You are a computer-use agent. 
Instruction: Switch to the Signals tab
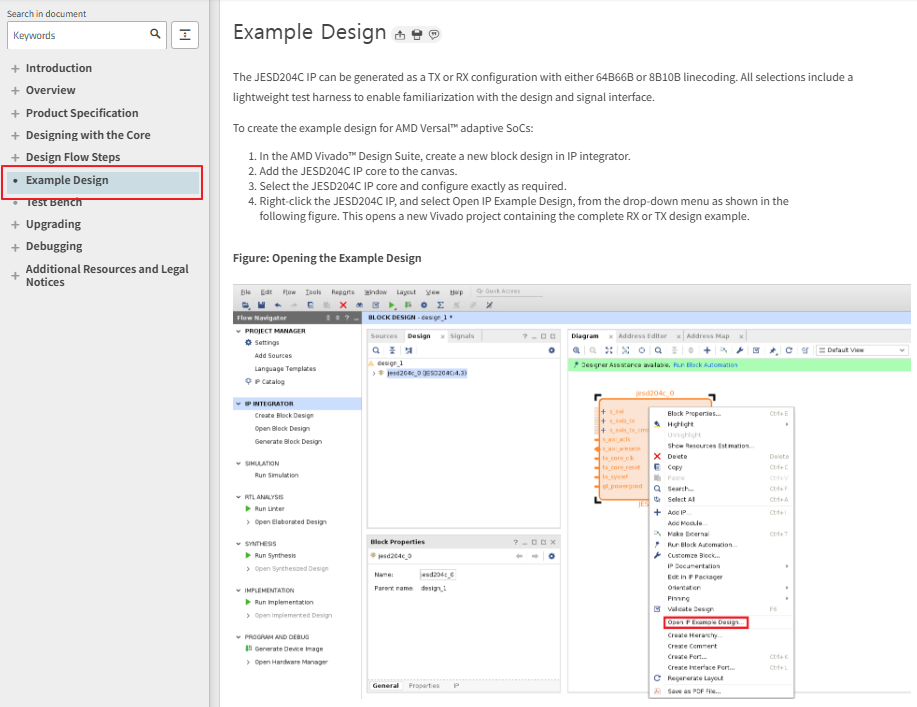coord(462,336)
